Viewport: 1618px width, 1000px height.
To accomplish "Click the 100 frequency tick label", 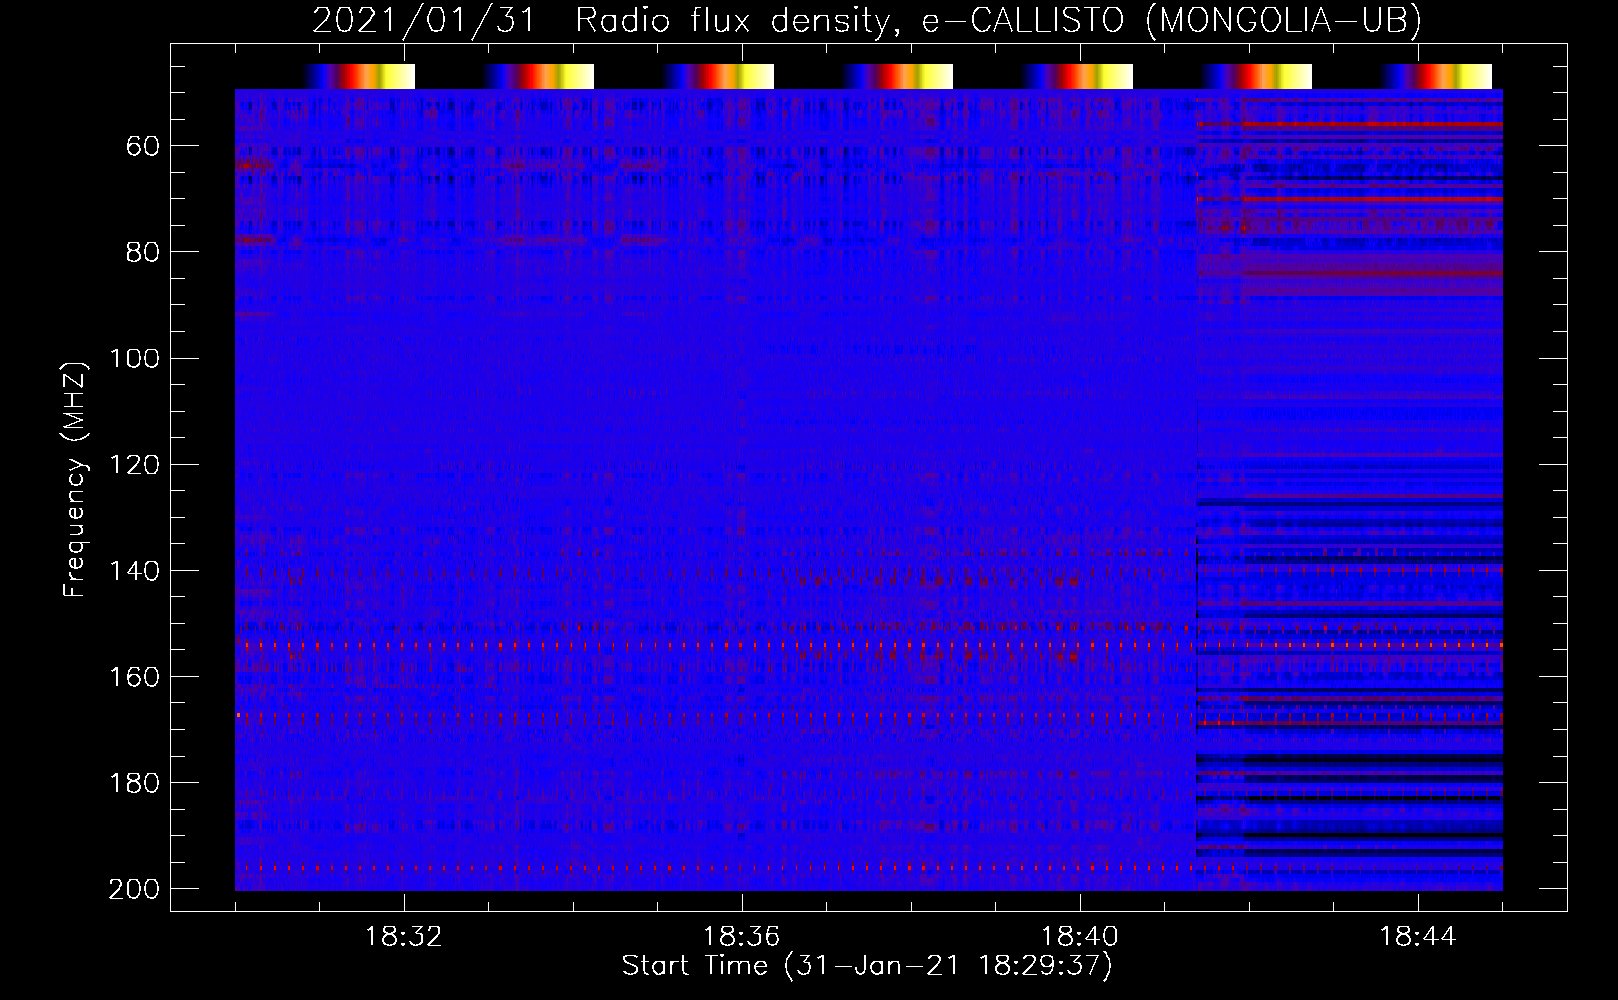I will [x=134, y=358].
